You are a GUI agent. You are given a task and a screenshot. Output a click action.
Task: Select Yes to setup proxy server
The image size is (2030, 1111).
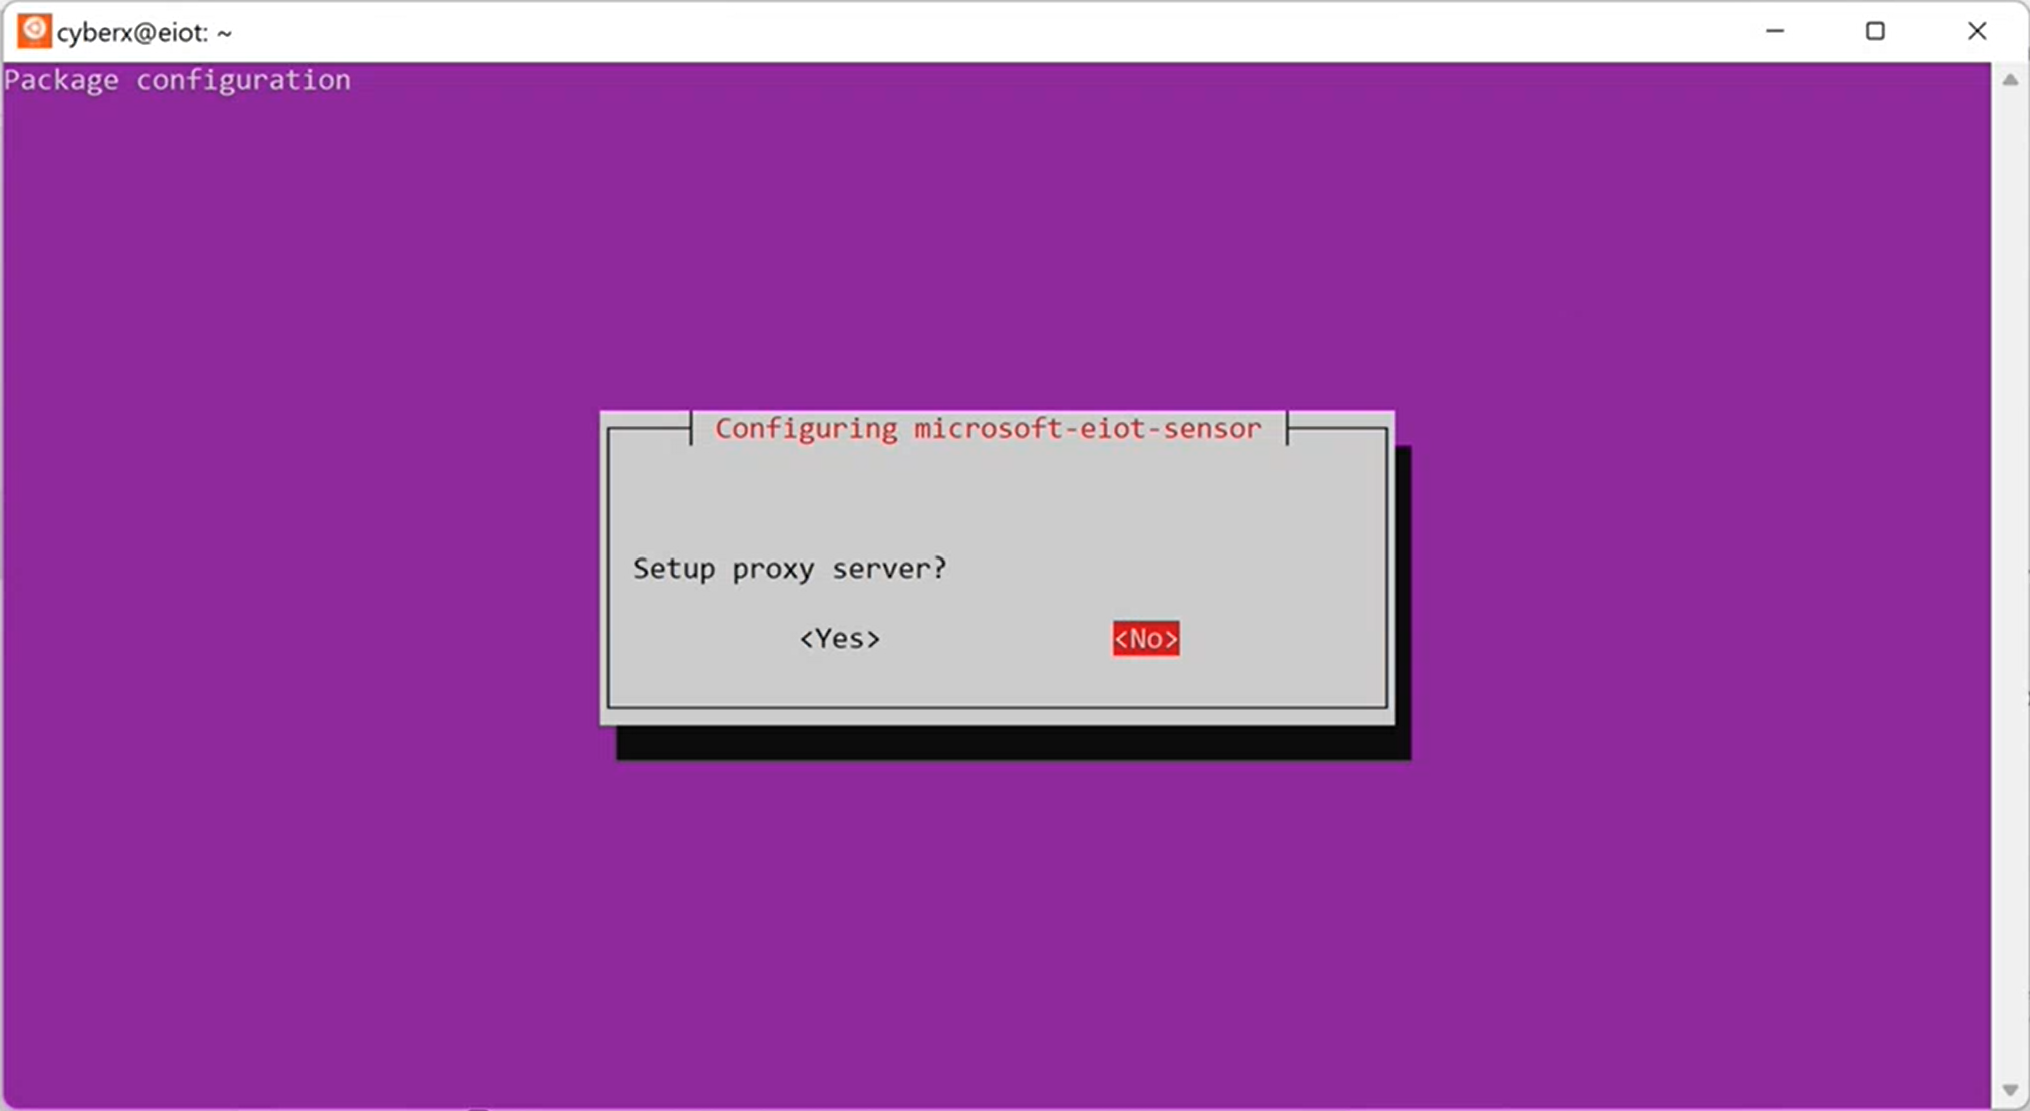(839, 638)
